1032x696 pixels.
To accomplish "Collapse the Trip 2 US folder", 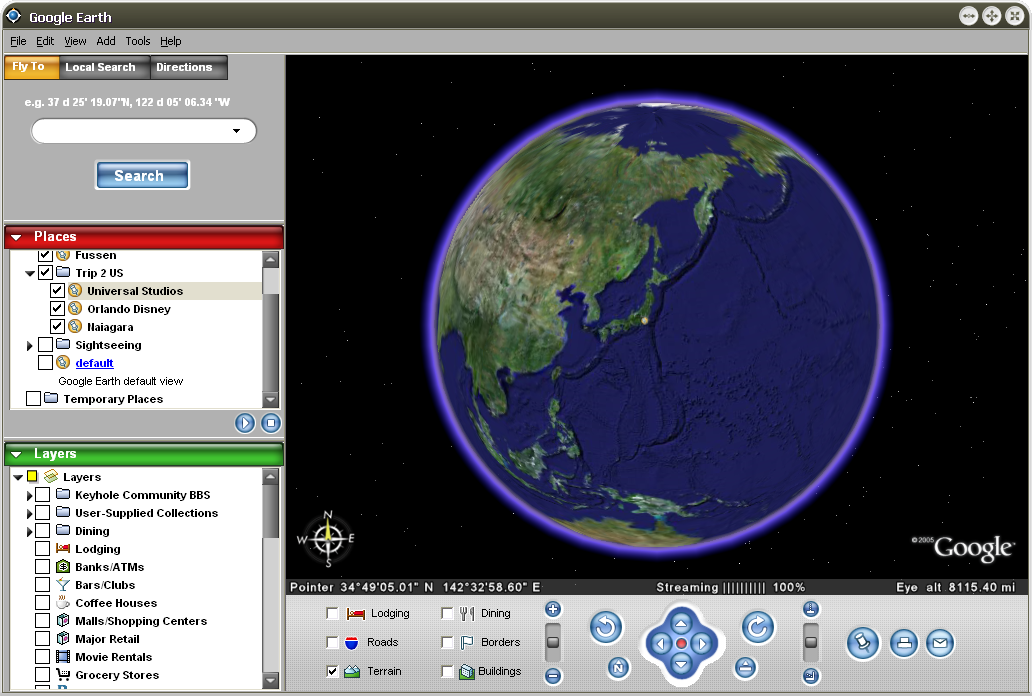I will click(x=30, y=273).
